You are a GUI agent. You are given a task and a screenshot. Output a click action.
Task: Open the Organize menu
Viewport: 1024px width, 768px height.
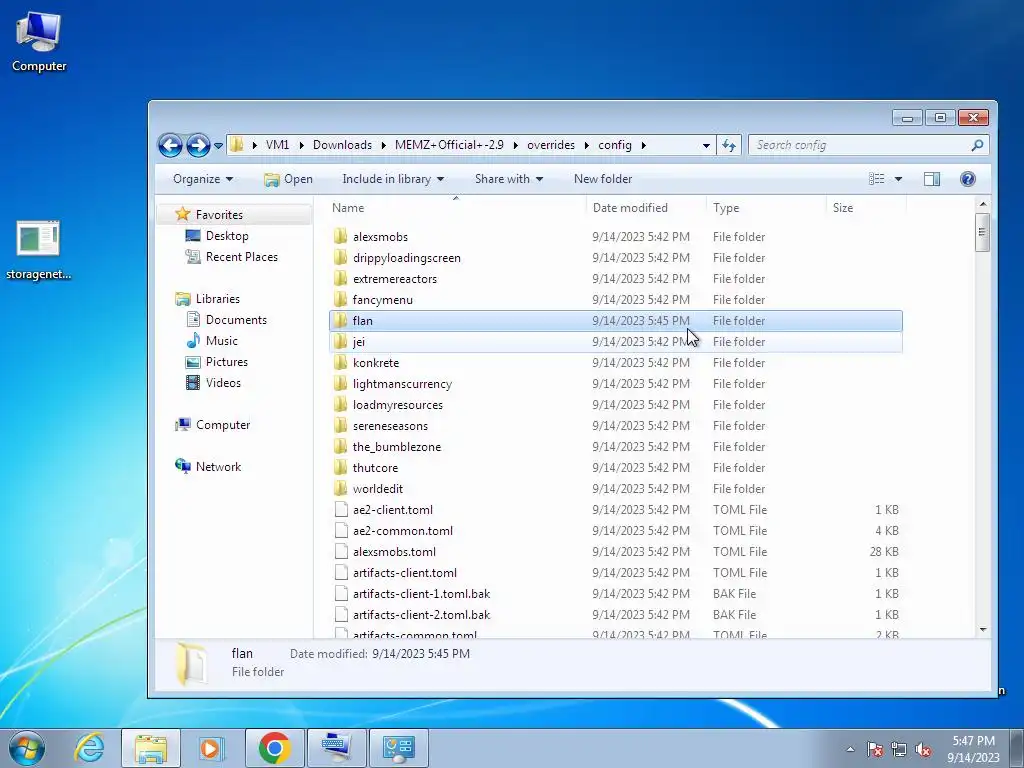[202, 179]
